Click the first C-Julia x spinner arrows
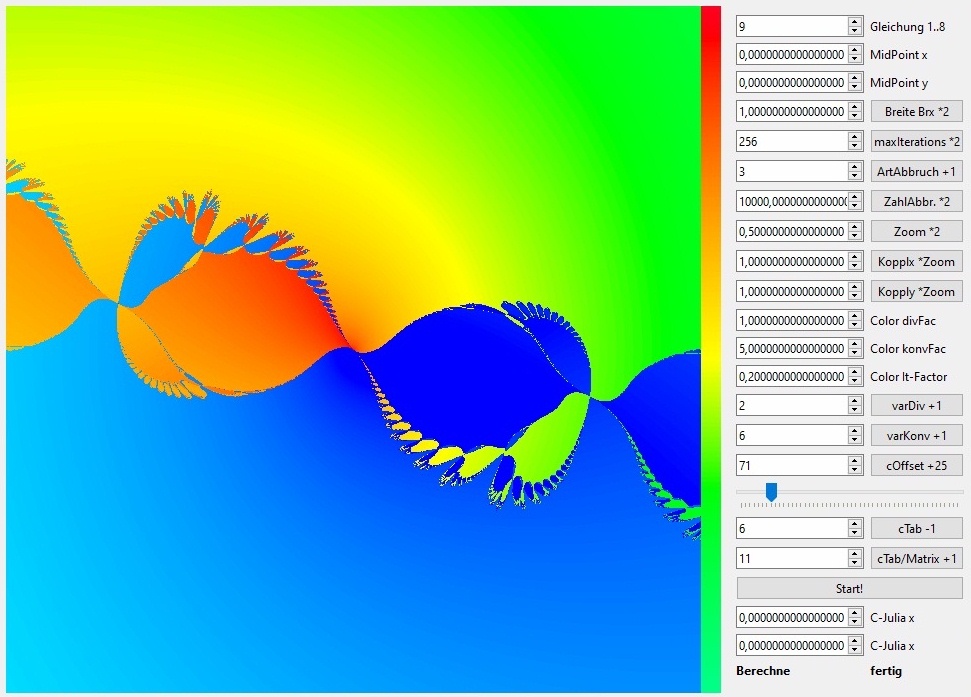Screen dimensions: 971x697 click(x=855, y=618)
